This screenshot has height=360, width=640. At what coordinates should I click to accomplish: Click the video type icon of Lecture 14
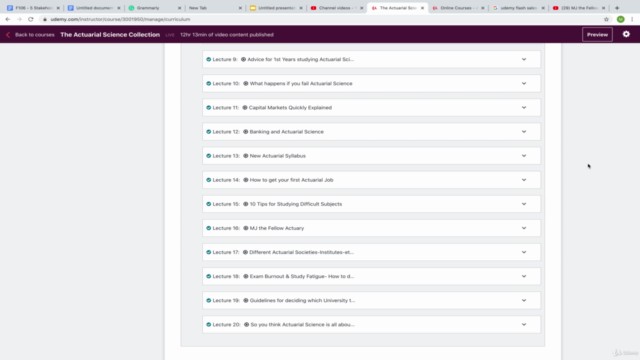pos(246,180)
